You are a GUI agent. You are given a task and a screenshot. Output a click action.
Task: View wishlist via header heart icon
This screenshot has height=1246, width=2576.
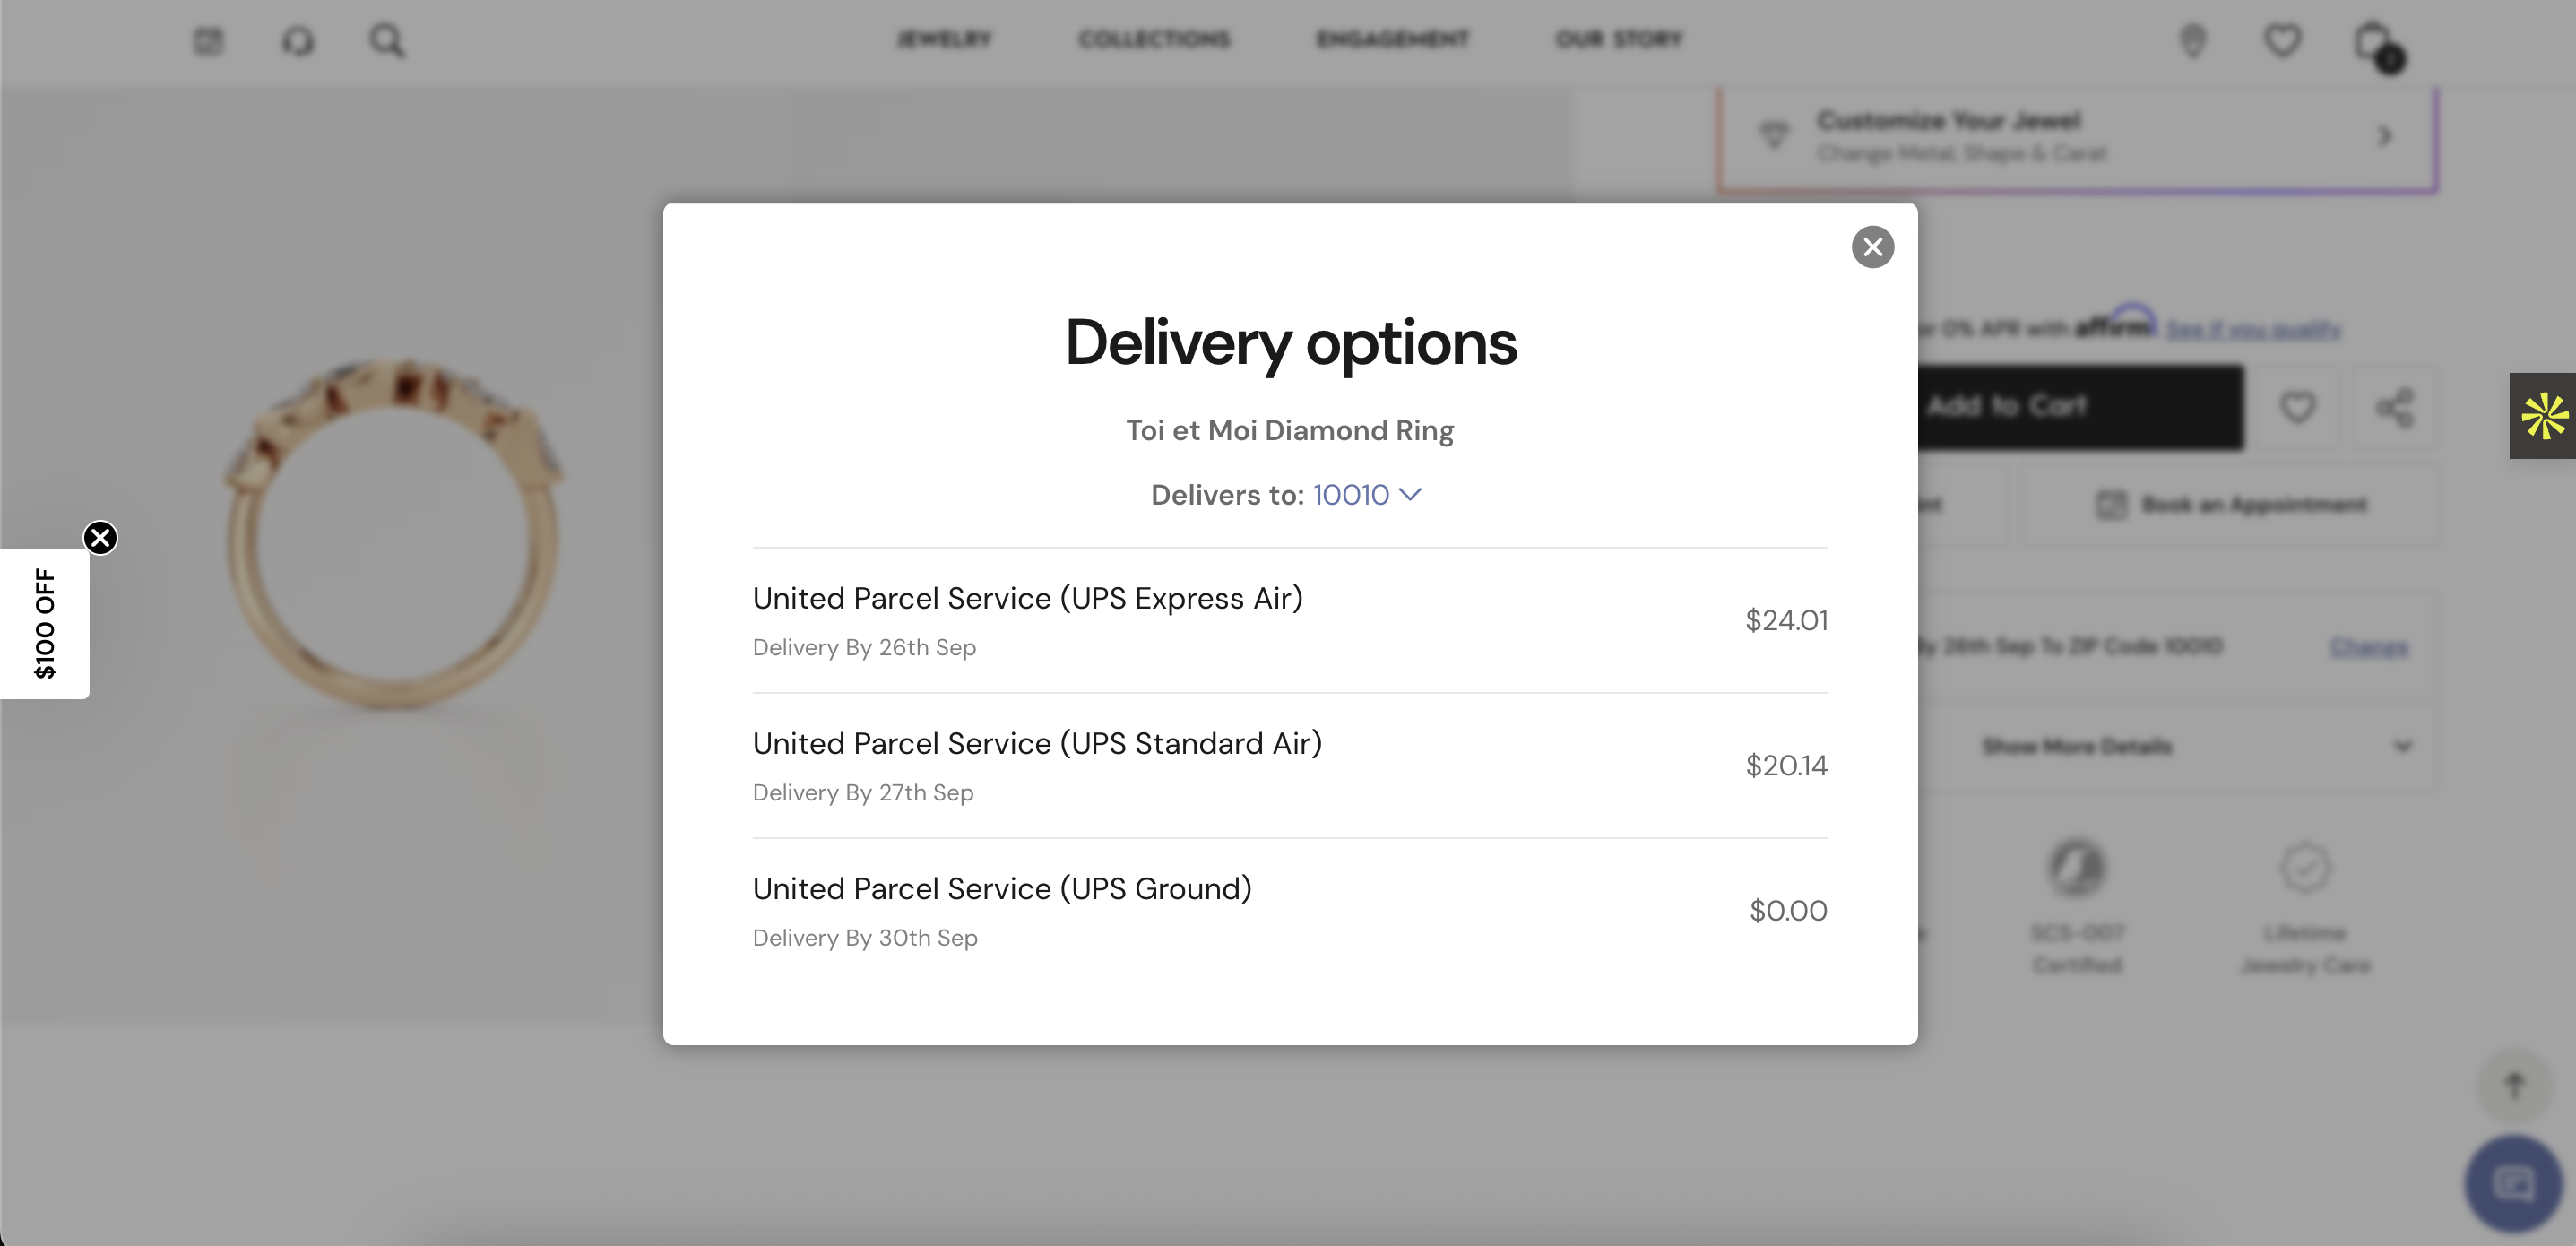click(x=2282, y=41)
